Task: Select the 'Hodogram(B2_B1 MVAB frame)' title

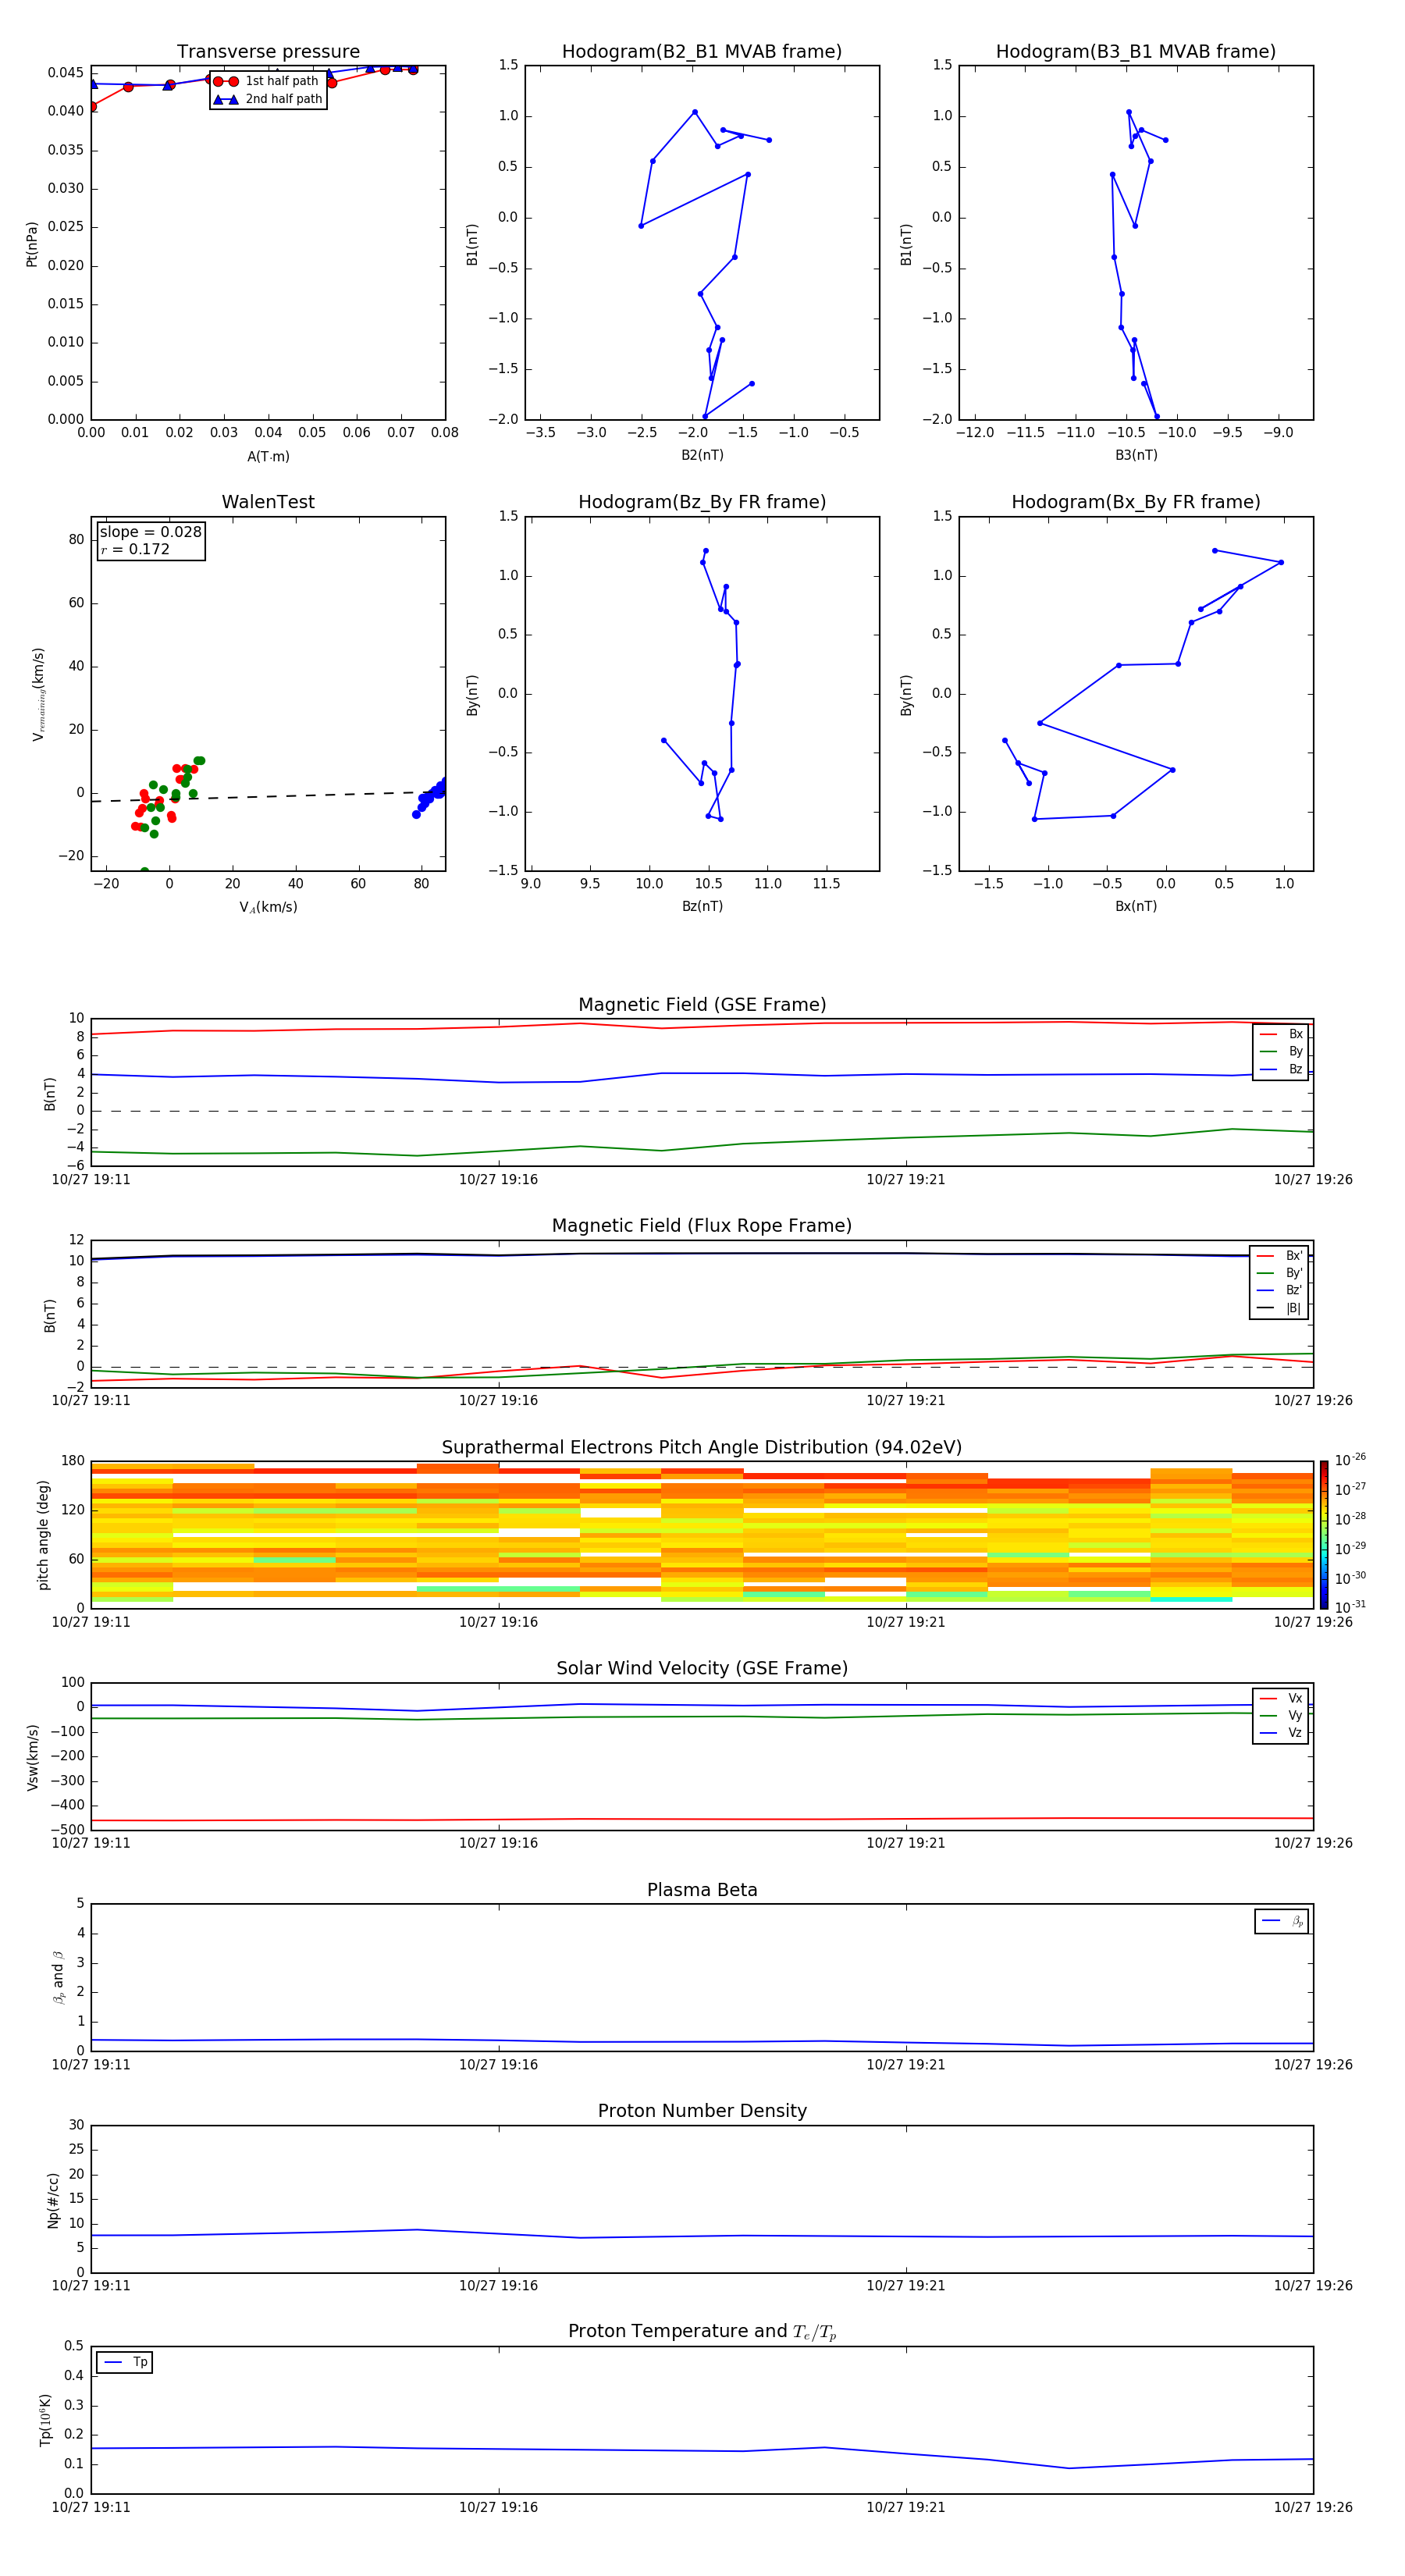Action: 702,52
